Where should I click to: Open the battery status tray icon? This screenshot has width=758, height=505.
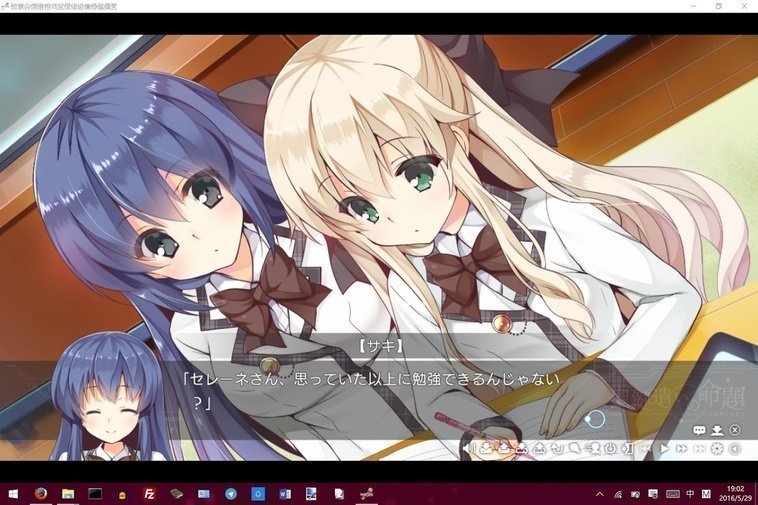[635, 494]
